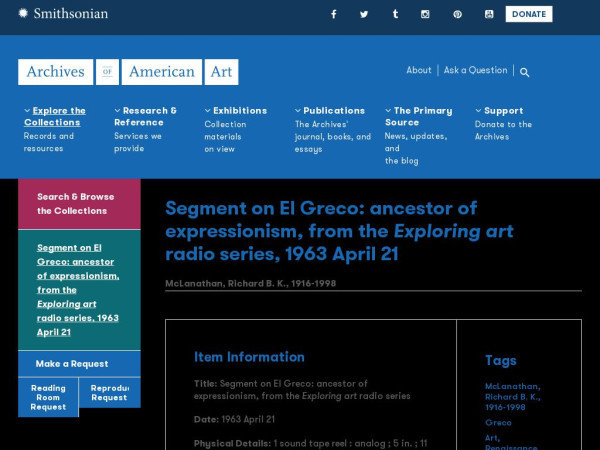
Task: Click 'Records and resources' description text
Action: point(49,142)
